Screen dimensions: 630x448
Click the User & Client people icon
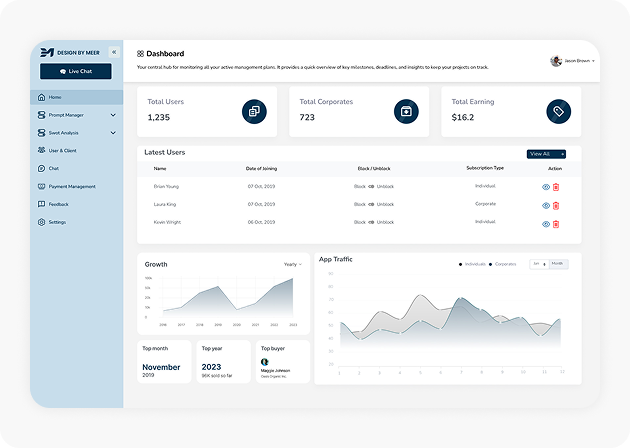tap(41, 150)
